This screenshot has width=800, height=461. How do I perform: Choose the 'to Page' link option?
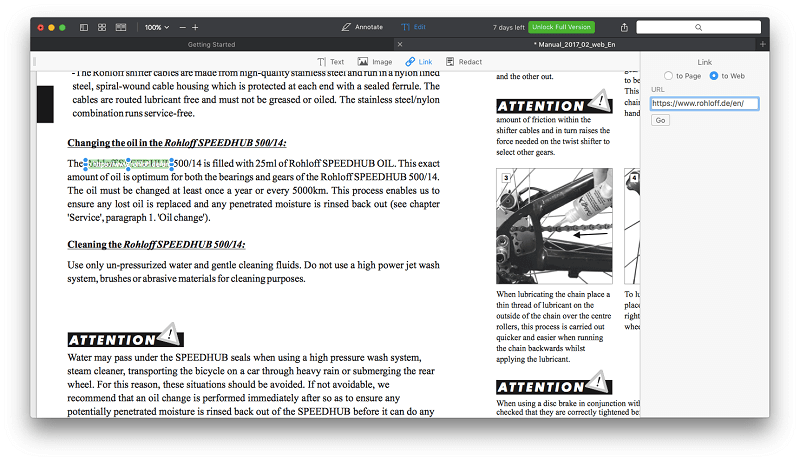tap(682, 75)
